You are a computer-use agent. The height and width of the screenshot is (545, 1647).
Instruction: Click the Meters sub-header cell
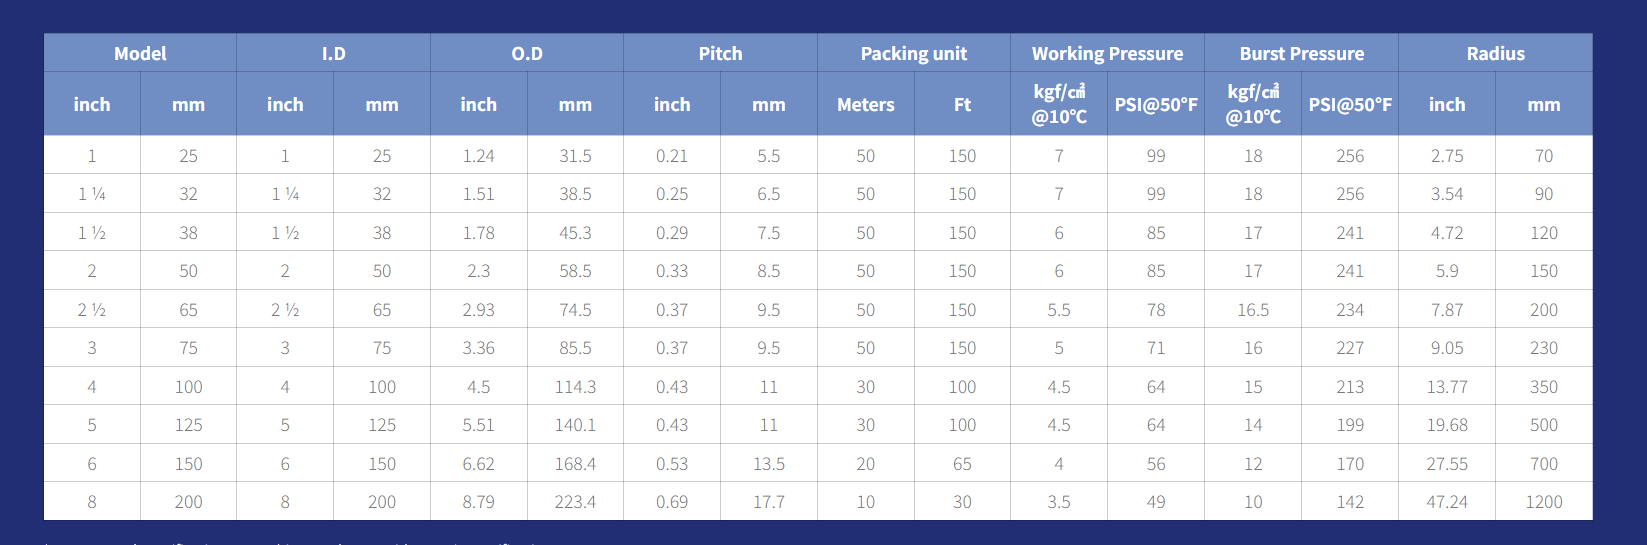coord(866,104)
